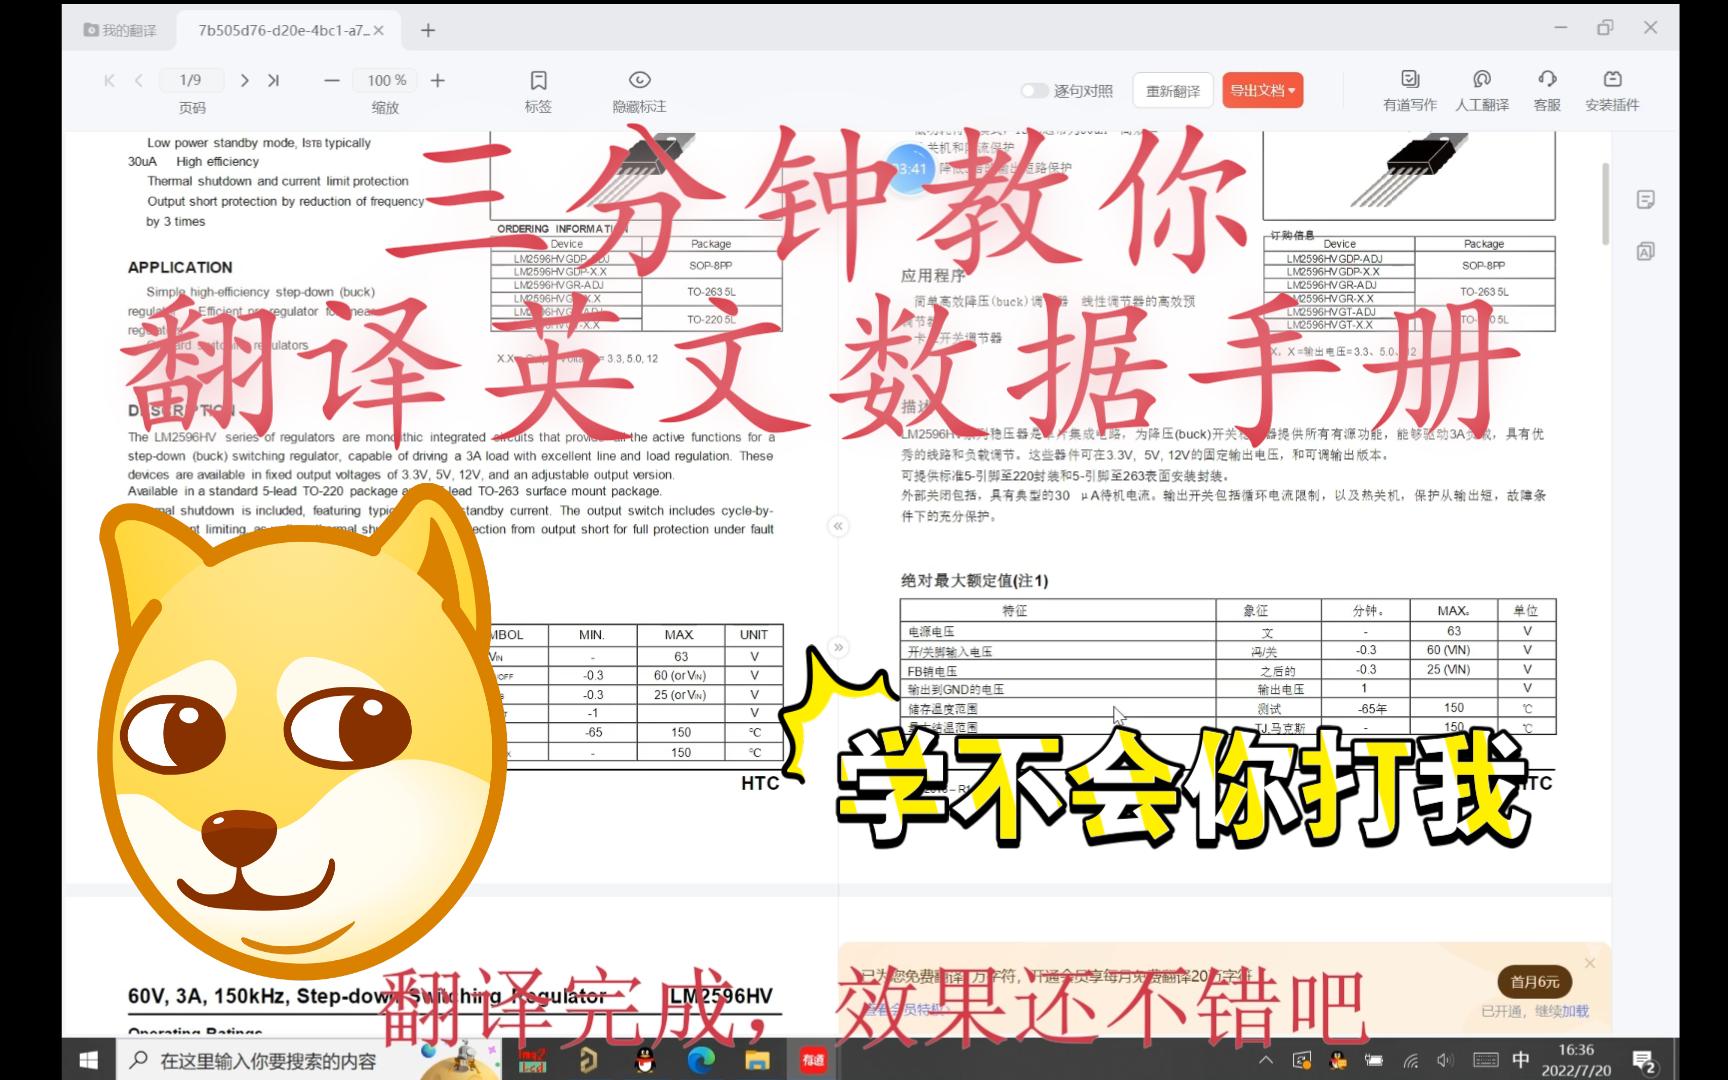Viewport: 1728px width, 1080px height.
Task: Open the 标签 bookmark tool
Action: point(538,91)
